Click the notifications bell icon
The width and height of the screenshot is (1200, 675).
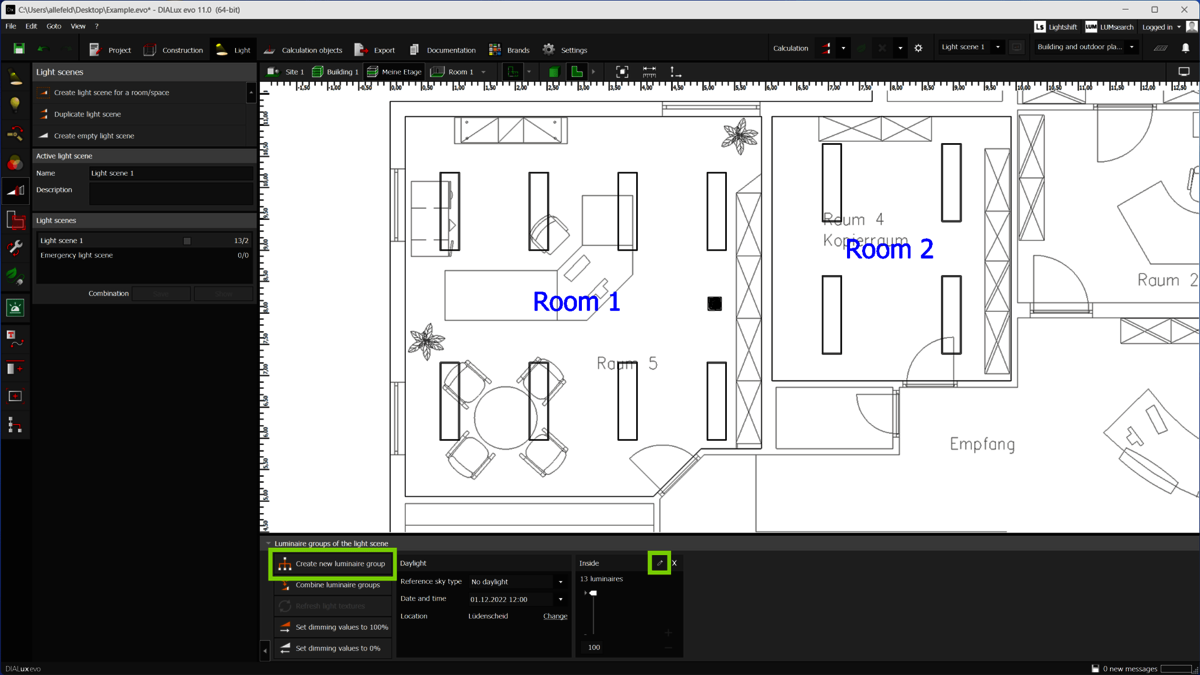click(x=1186, y=48)
